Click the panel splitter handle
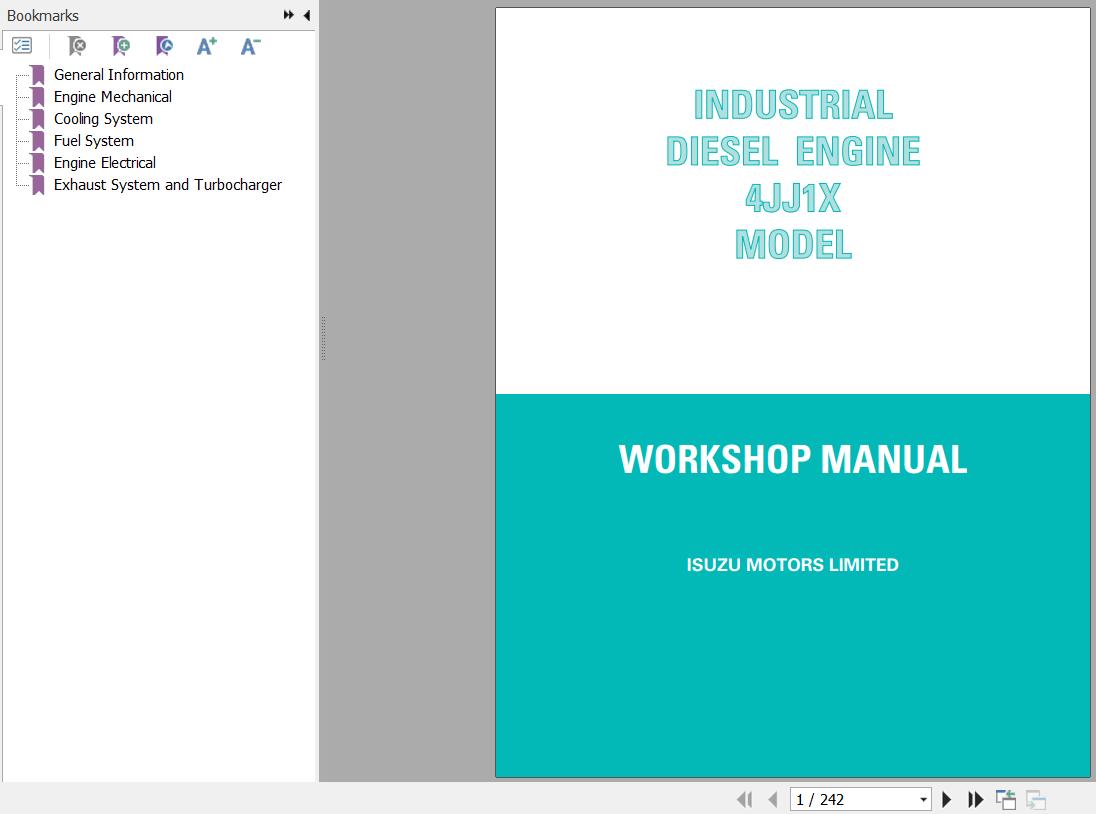Viewport: 1096px width, 814px height. coord(323,338)
